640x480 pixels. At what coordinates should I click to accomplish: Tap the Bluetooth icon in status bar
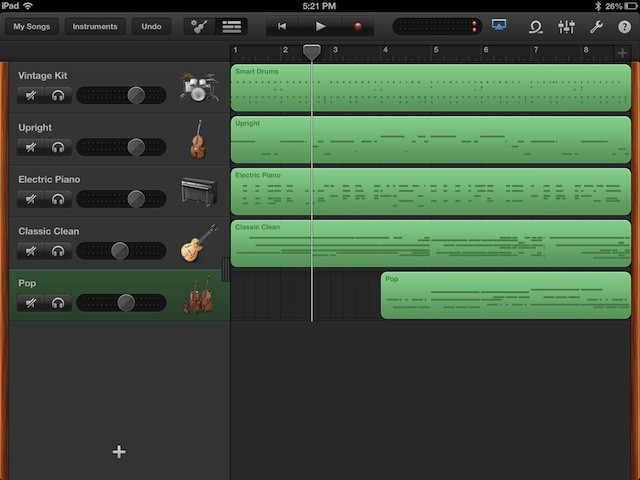(x=598, y=6)
